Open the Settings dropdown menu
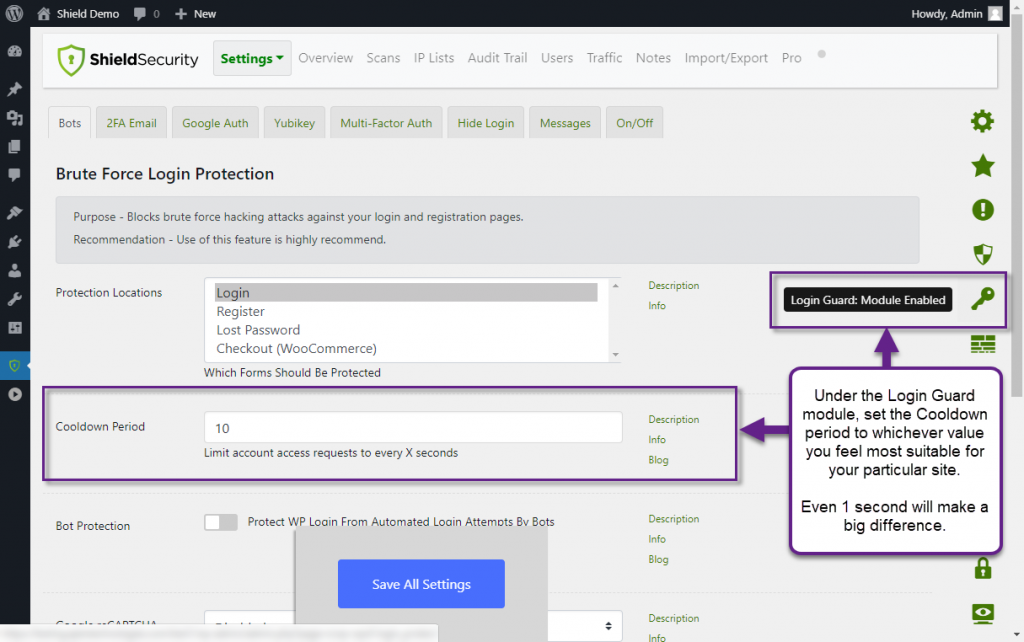 click(252, 58)
